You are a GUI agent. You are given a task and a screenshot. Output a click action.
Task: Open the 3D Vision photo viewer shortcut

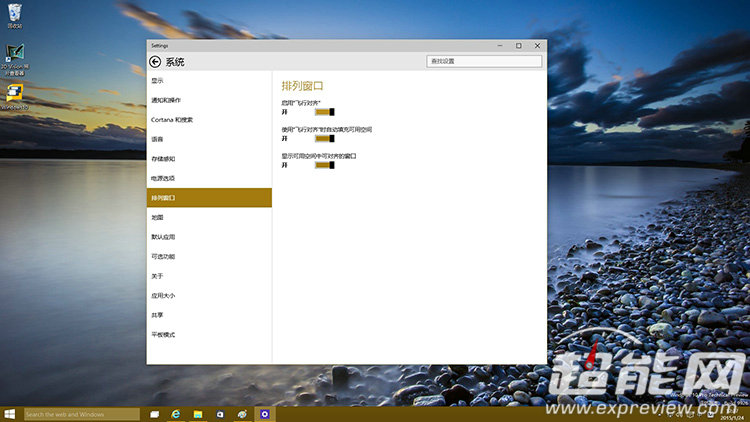click(15, 54)
